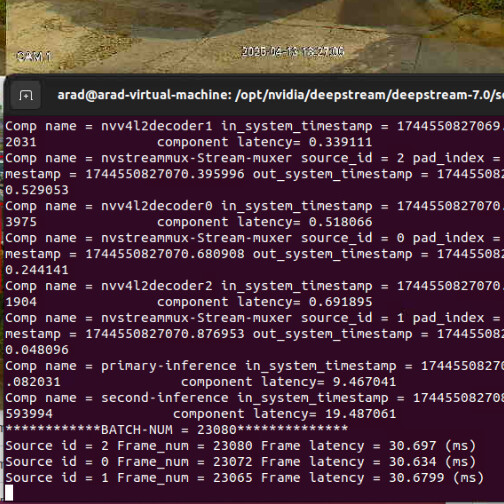The width and height of the screenshot is (504, 504).
Task: Click the primary-inference latency value 9.467041
Action: click(x=364, y=382)
